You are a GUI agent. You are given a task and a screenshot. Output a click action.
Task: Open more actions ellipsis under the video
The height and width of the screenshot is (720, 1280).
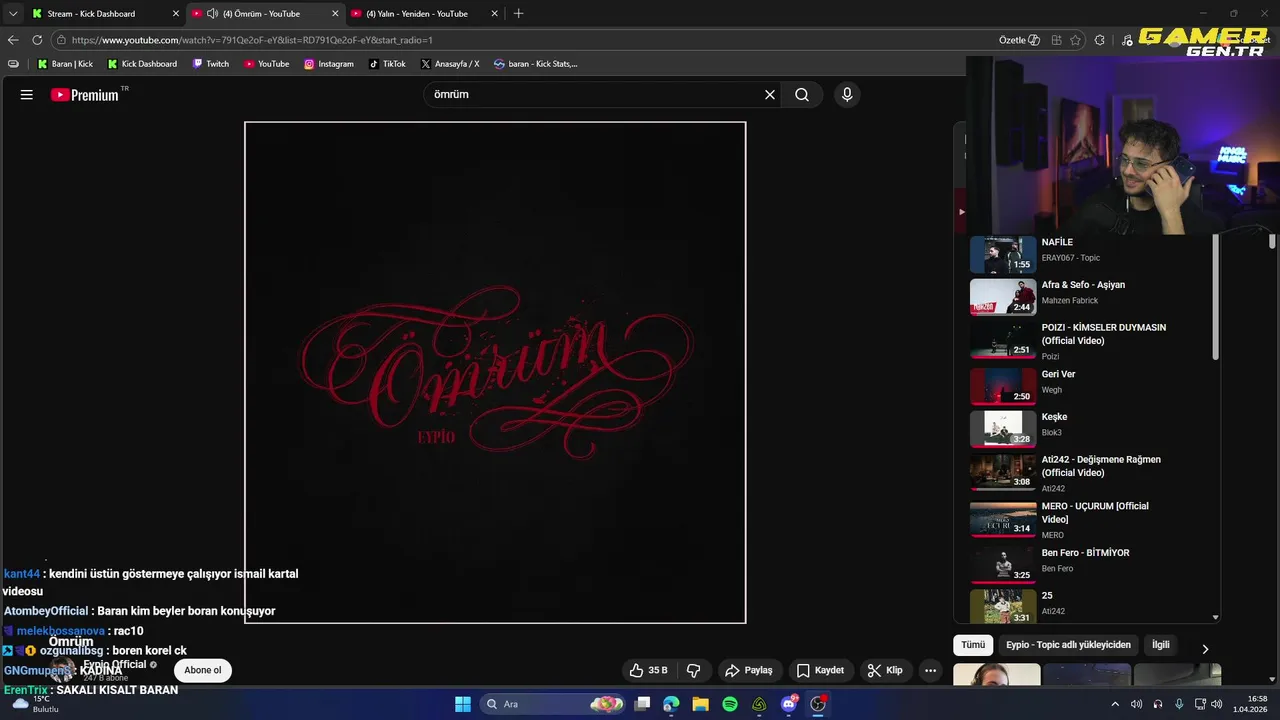(930, 670)
